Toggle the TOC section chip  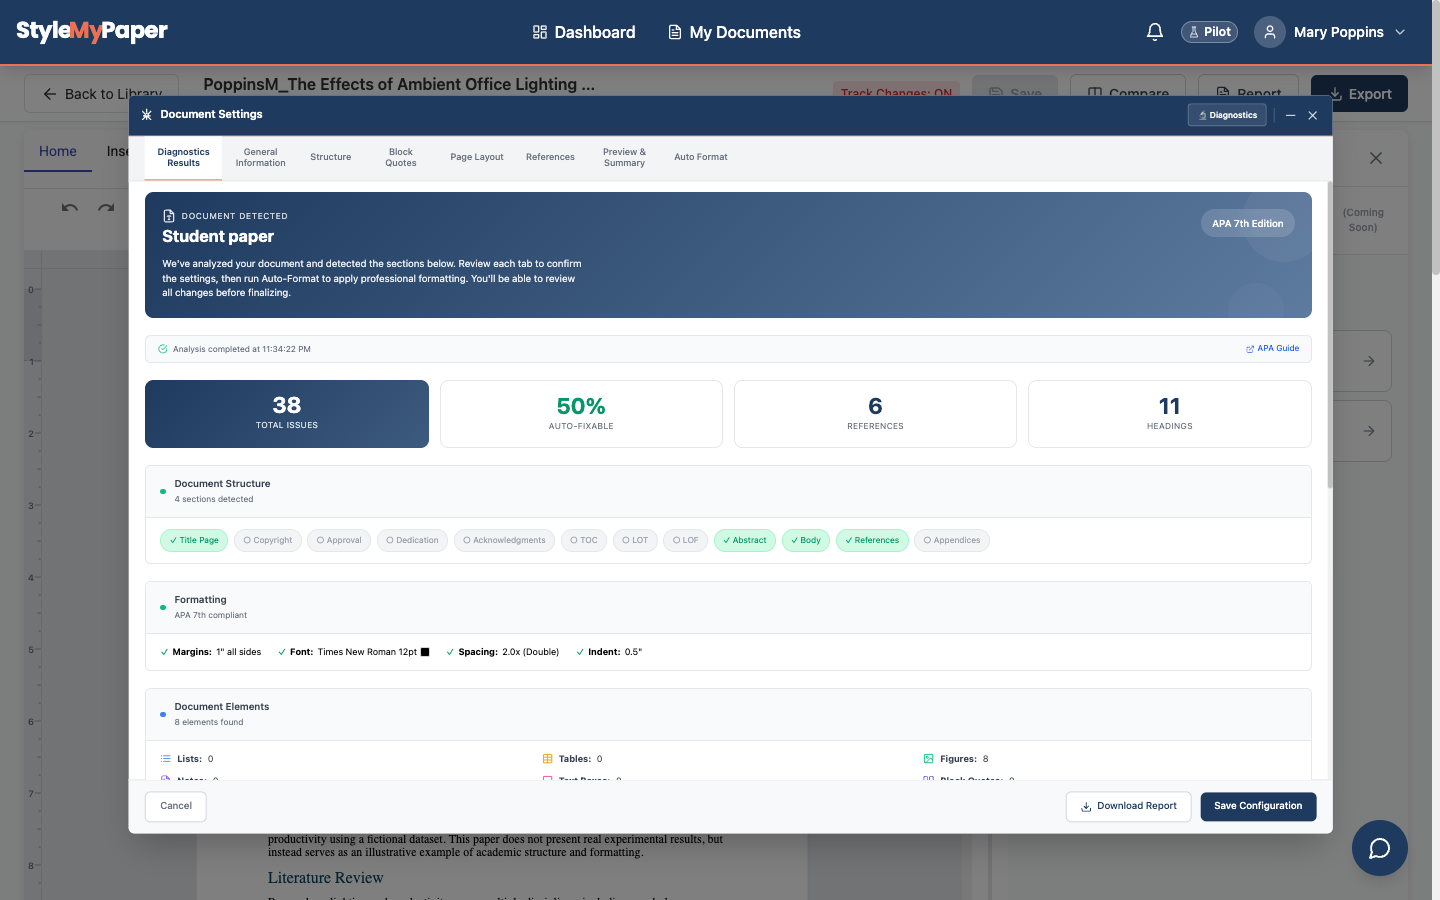click(x=584, y=540)
